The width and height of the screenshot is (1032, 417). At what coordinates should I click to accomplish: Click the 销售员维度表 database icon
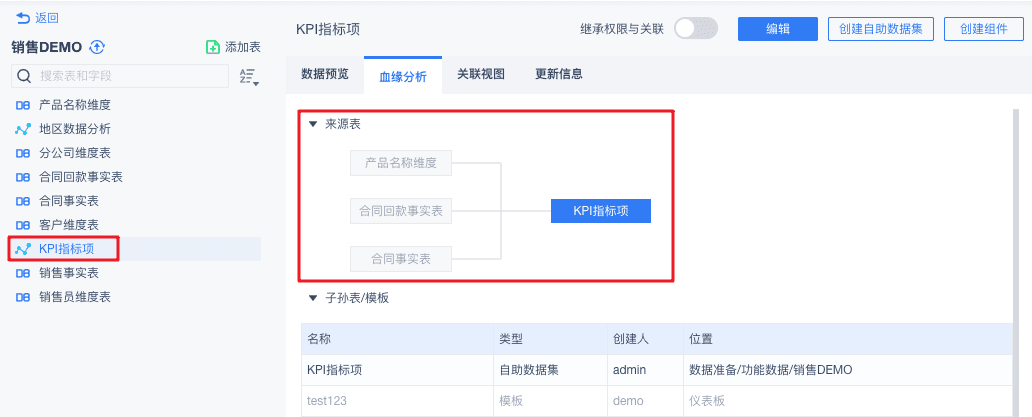(x=24, y=297)
